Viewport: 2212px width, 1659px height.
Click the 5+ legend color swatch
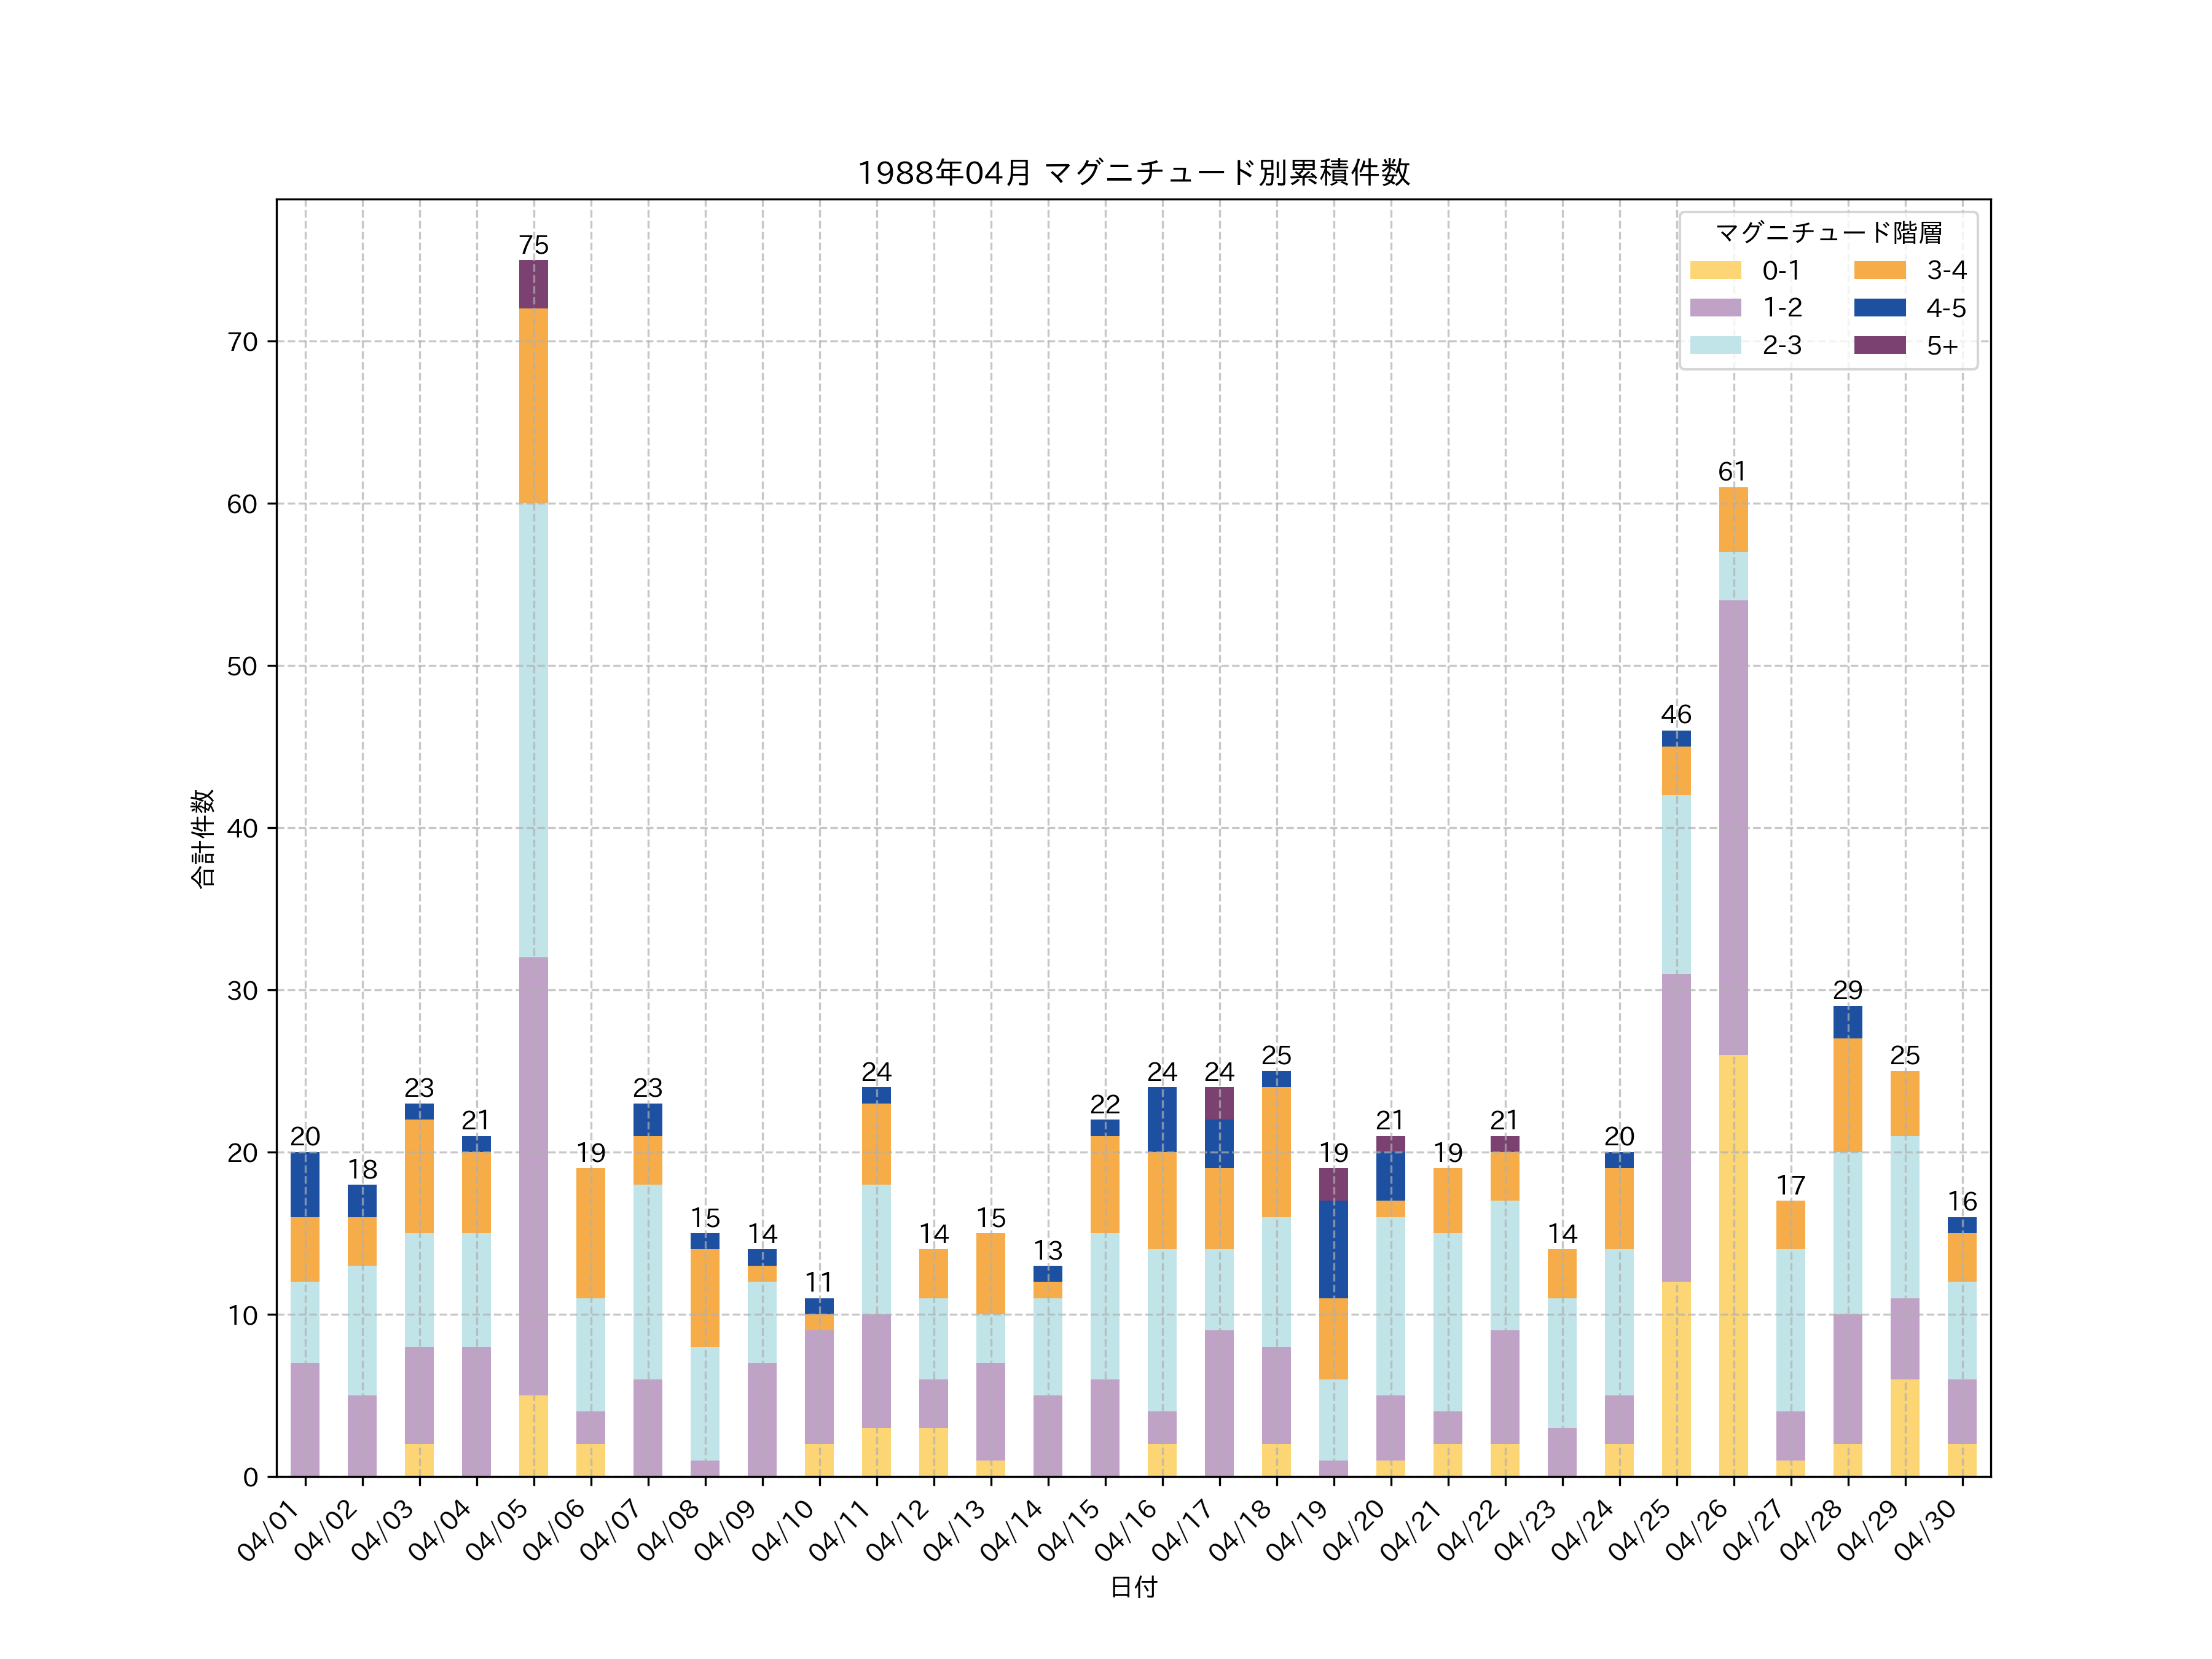point(1879,345)
